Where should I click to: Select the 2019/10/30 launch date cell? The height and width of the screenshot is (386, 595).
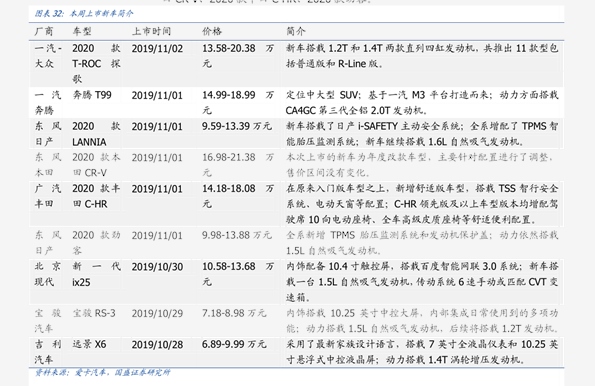coord(157,267)
